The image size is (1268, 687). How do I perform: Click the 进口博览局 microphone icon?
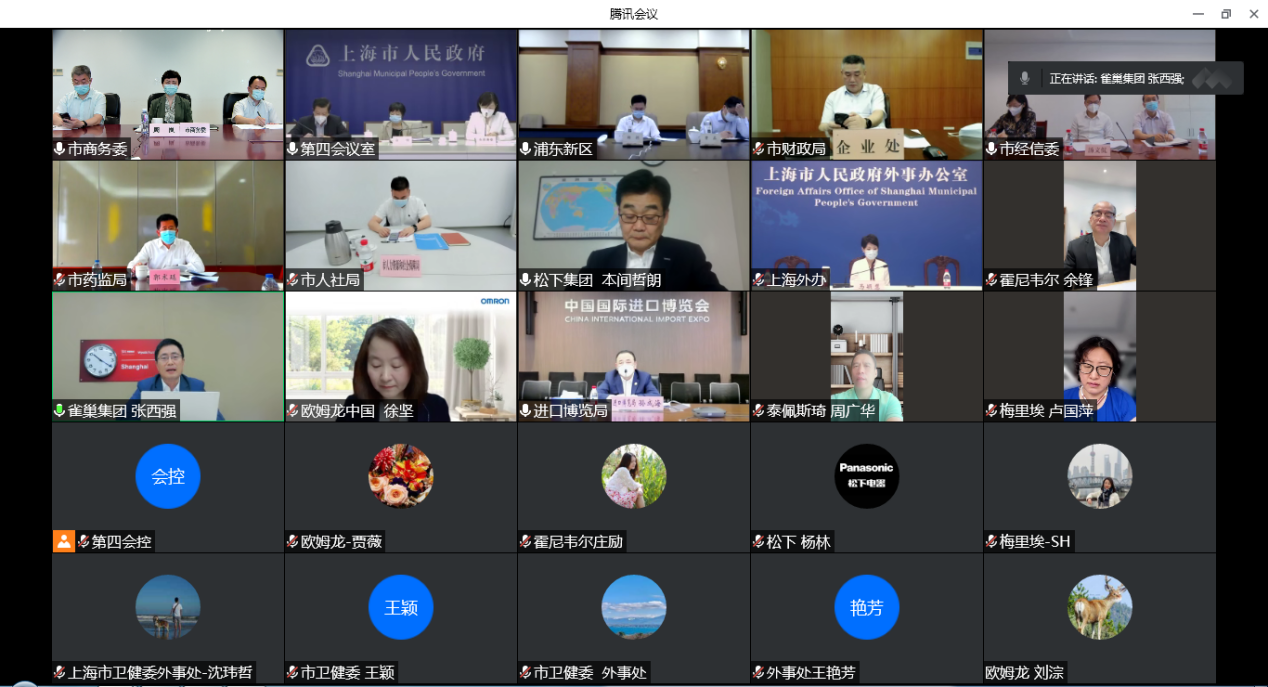pos(526,411)
